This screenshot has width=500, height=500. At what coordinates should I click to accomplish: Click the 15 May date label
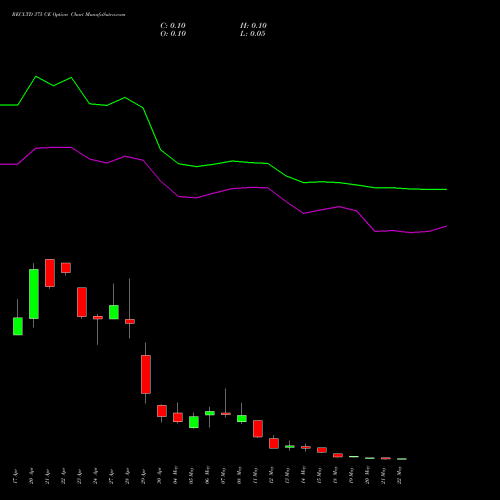pos(320,475)
